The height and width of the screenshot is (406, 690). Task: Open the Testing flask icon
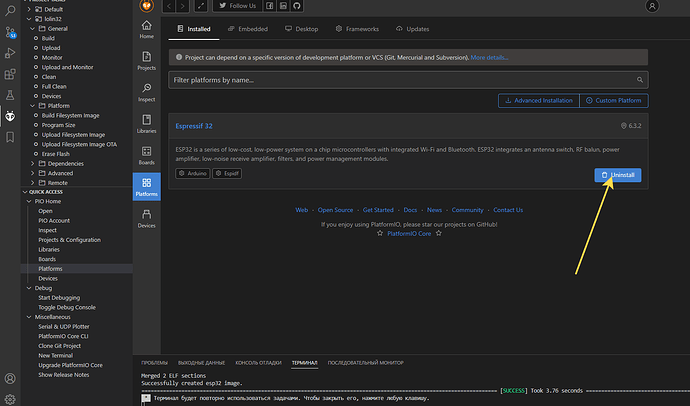[x=10, y=95]
